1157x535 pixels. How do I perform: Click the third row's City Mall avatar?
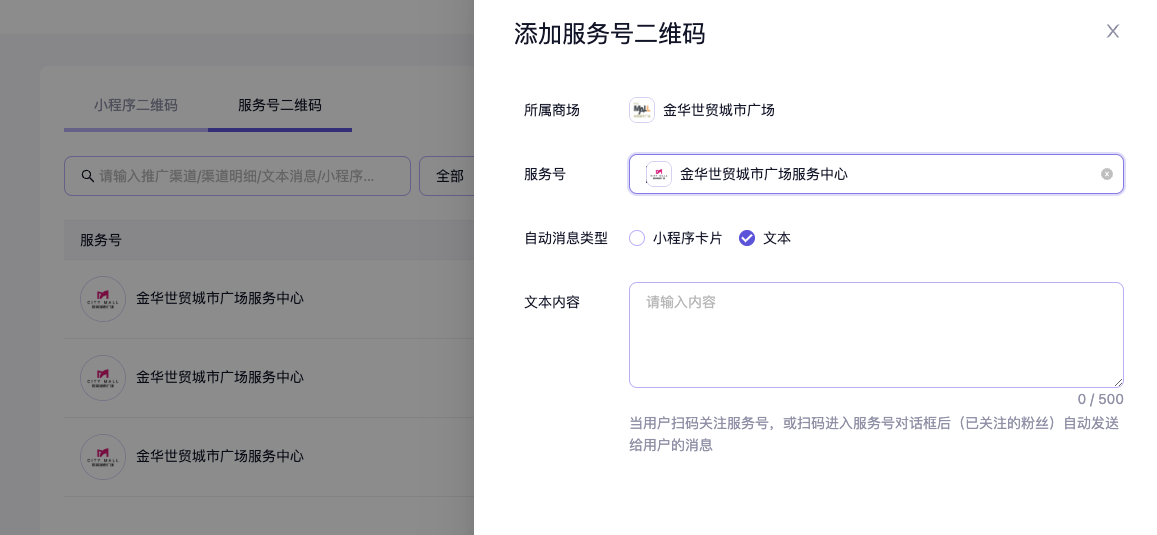pyautogui.click(x=103, y=457)
